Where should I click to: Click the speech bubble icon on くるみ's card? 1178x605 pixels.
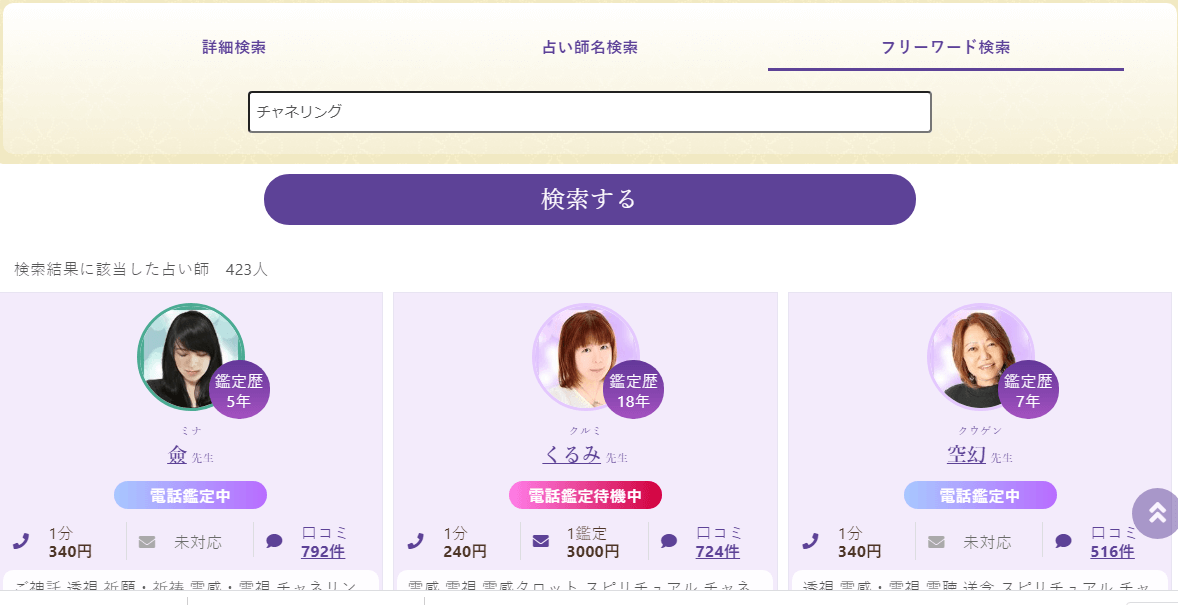pos(669,542)
